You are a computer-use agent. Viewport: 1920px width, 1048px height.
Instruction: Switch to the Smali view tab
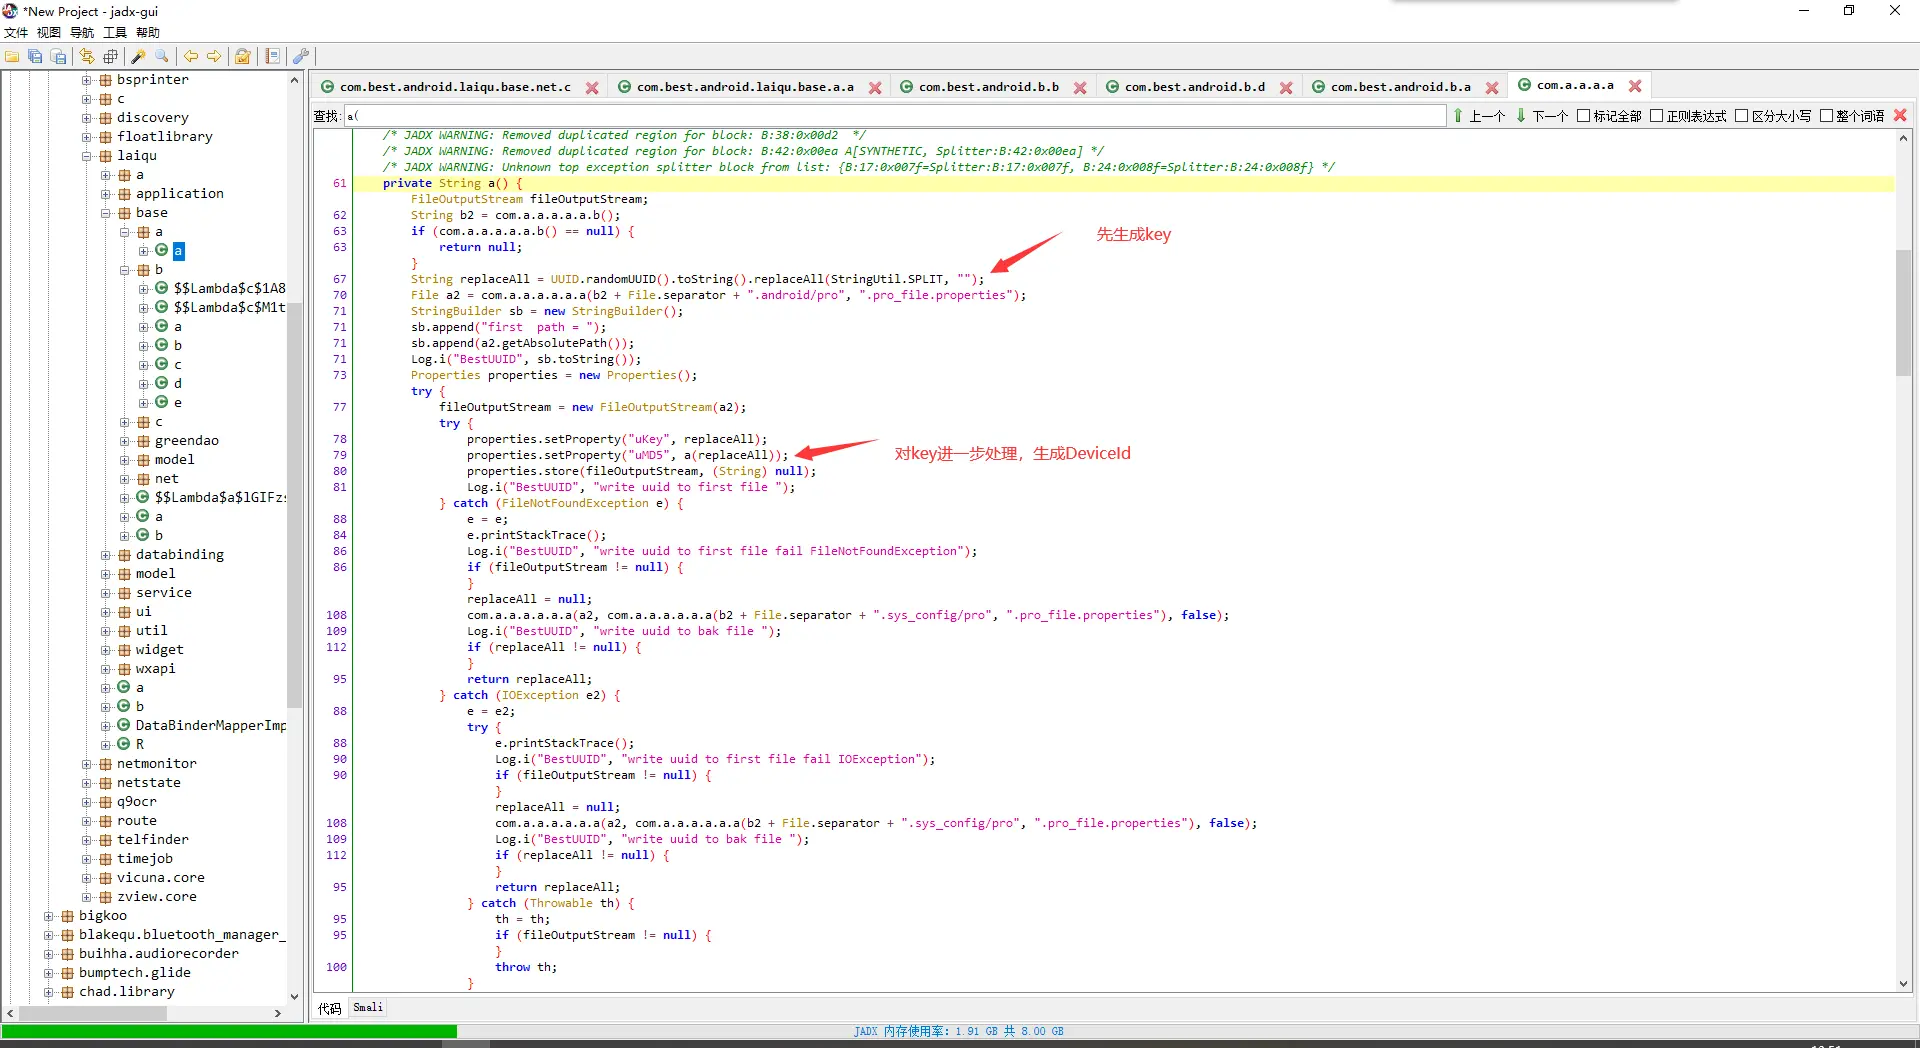pyautogui.click(x=368, y=1008)
